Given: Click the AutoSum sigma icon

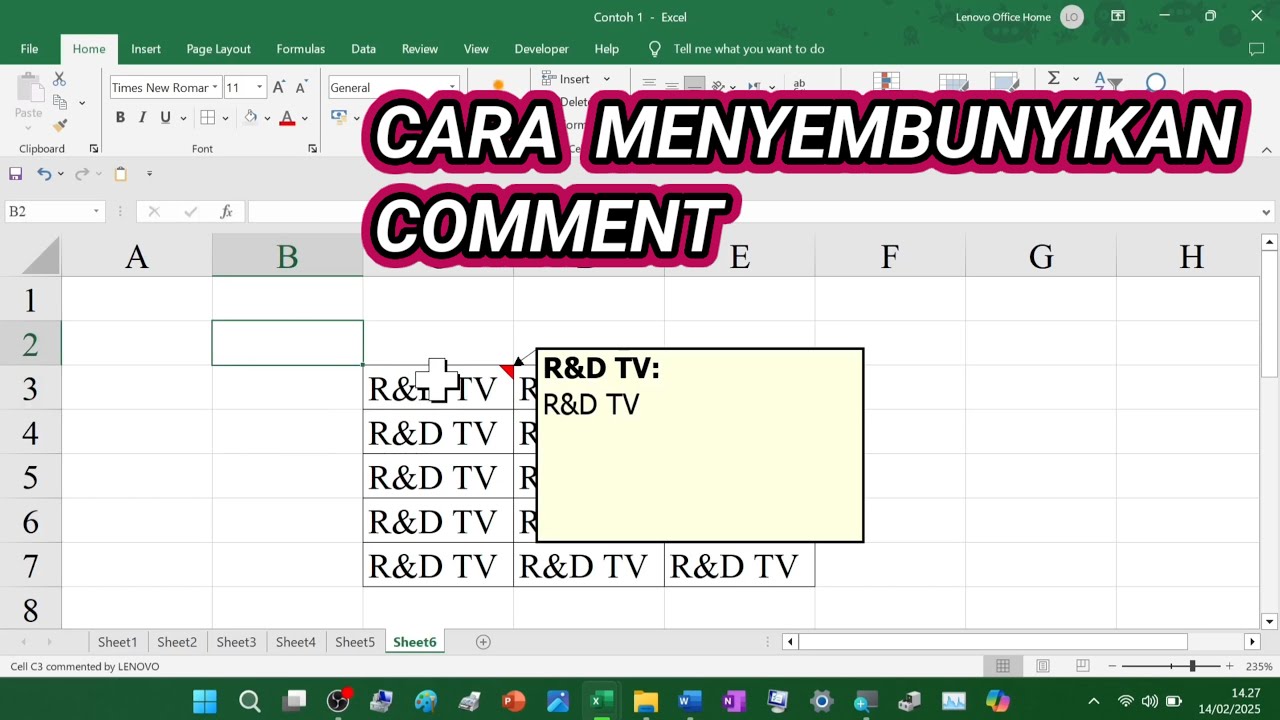Looking at the screenshot, I should [x=1053, y=78].
